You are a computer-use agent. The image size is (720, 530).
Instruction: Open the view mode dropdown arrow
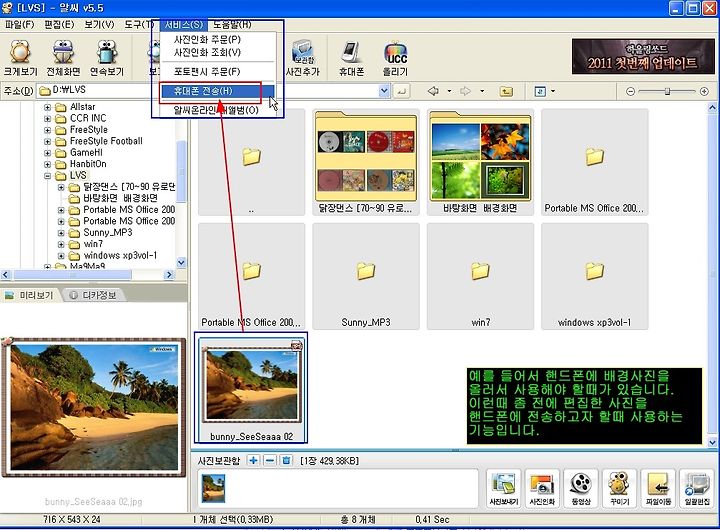[x=553, y=91]
